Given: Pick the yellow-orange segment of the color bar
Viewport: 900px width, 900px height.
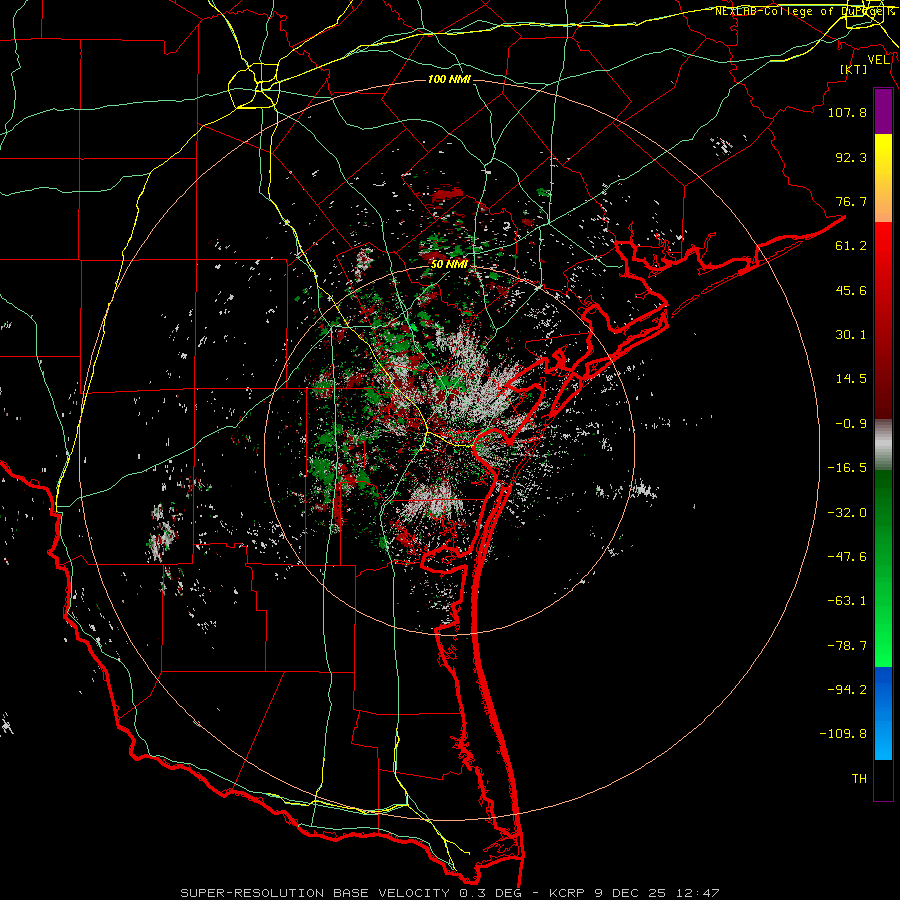Looking at the screenshot, I should click(x=883, y=178).
